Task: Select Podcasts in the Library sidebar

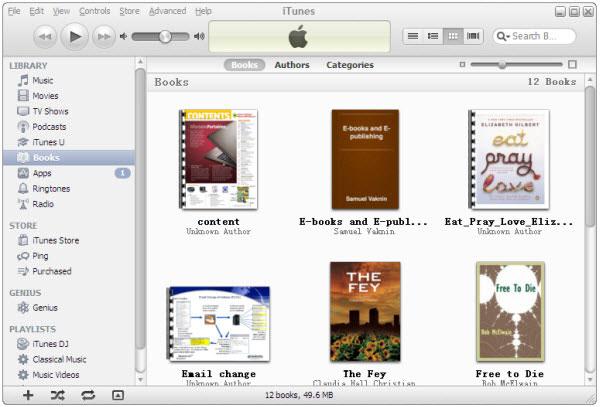Action: tap(49, 127)
